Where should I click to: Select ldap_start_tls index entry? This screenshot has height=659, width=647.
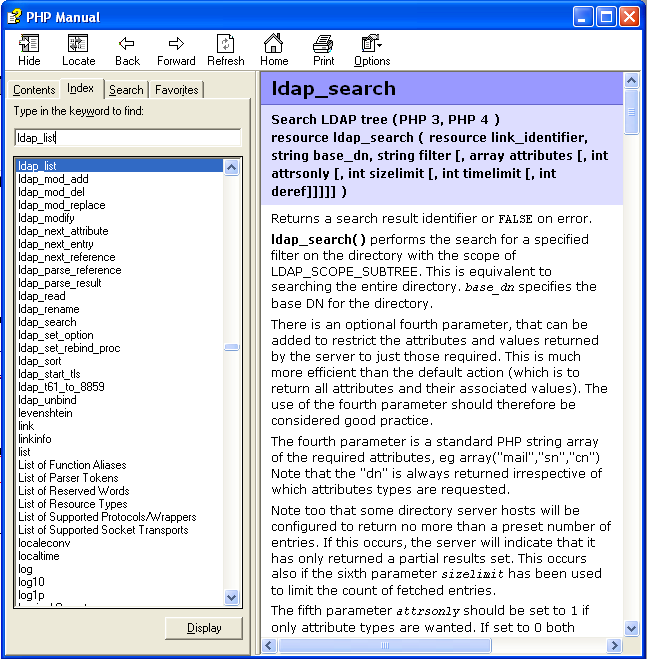(x=49, y=374)
